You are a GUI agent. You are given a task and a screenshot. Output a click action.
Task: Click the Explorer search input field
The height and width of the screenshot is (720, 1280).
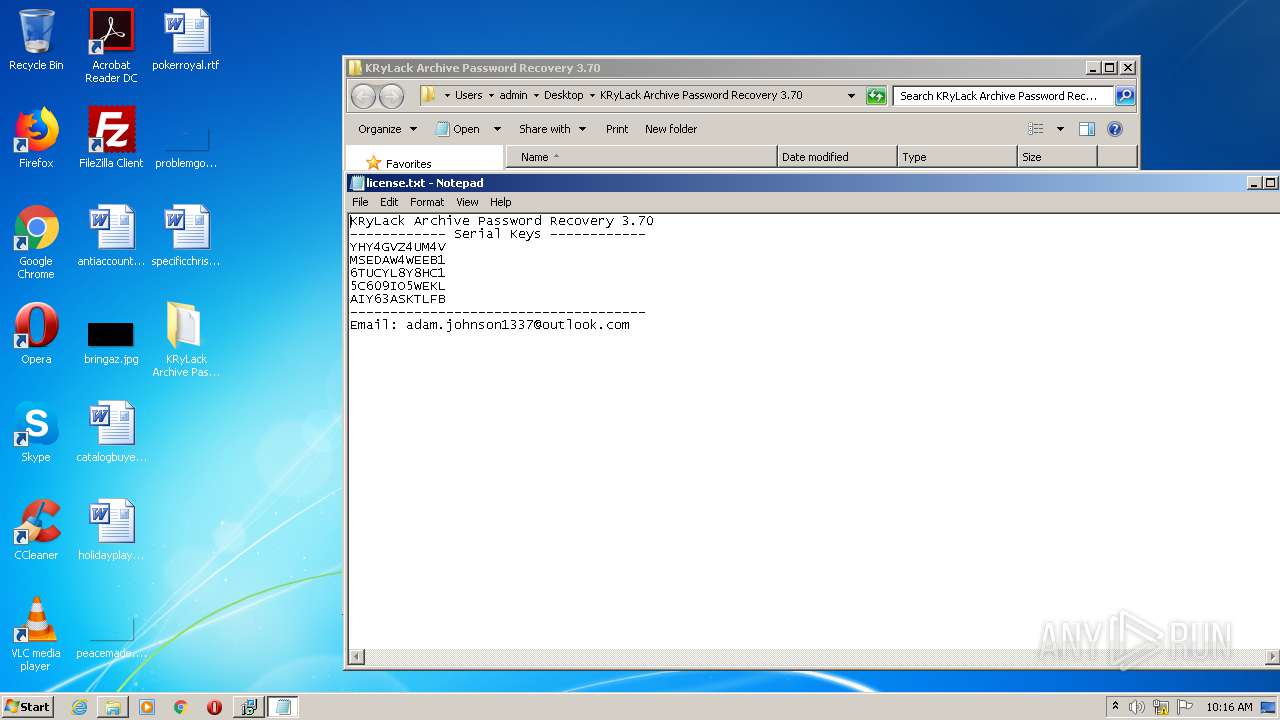[1003, 96]
